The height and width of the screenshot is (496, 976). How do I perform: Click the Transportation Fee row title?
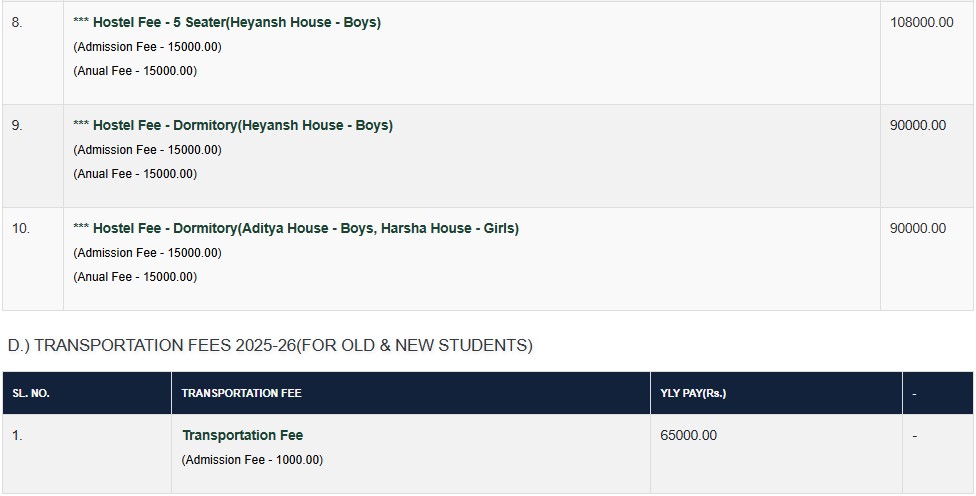pyautogui.click(x=242, y=435)
